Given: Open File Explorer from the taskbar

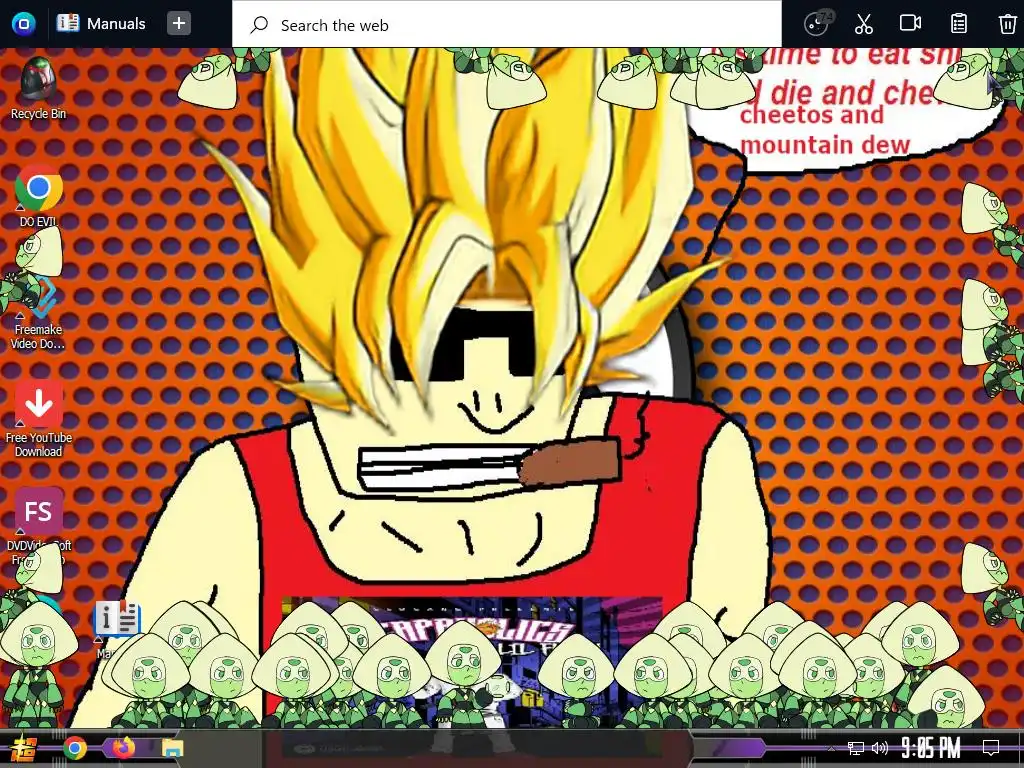Looking at the screenshot, I should 172,748.
